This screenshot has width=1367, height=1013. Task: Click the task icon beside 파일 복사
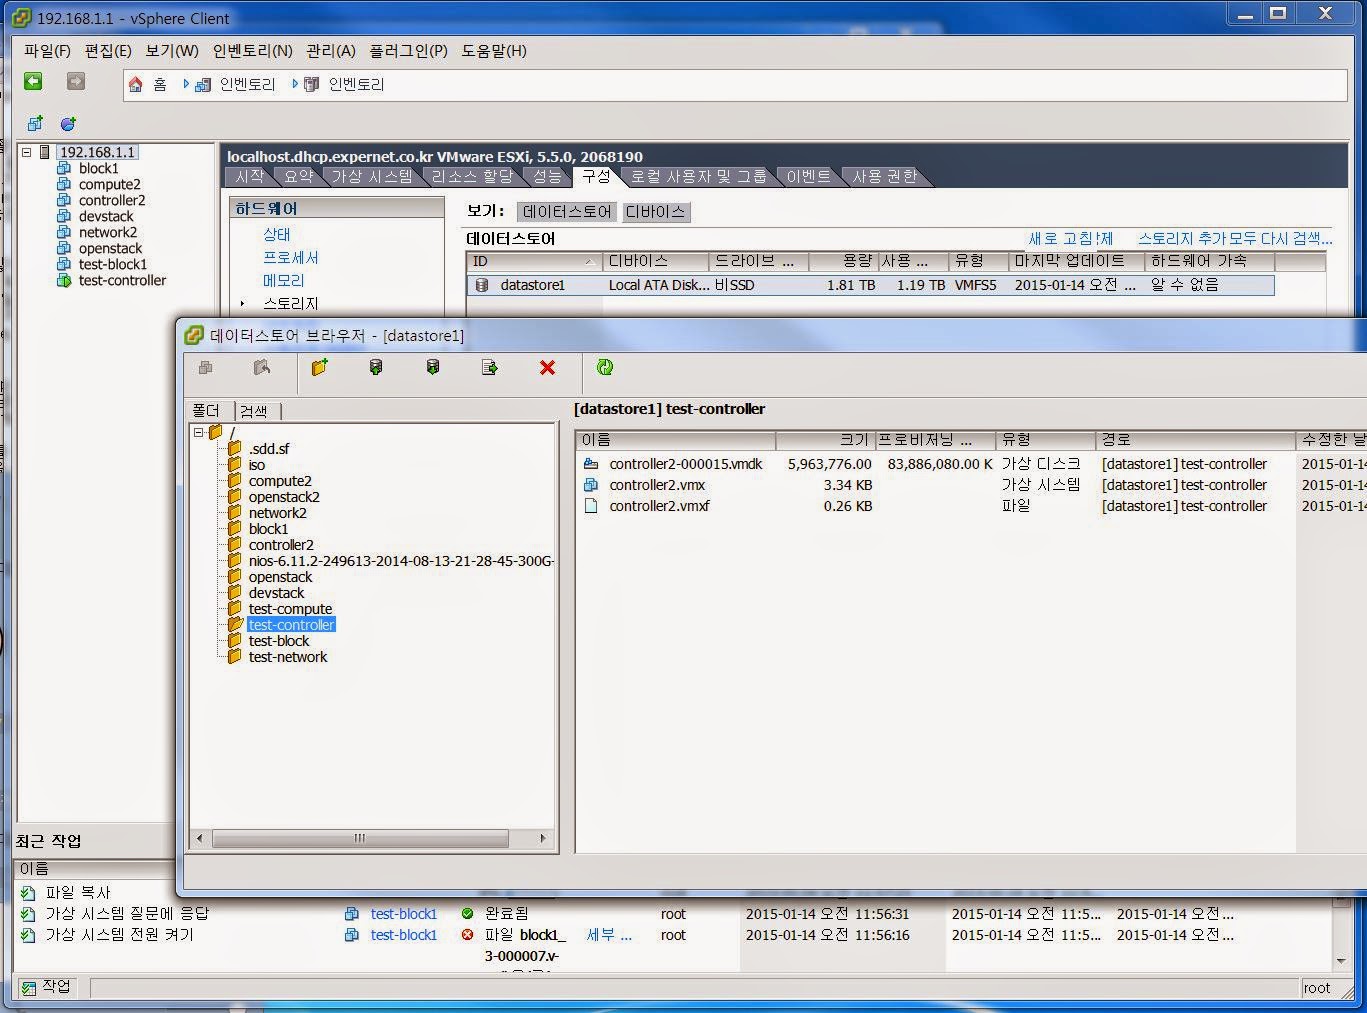(28, 893)
